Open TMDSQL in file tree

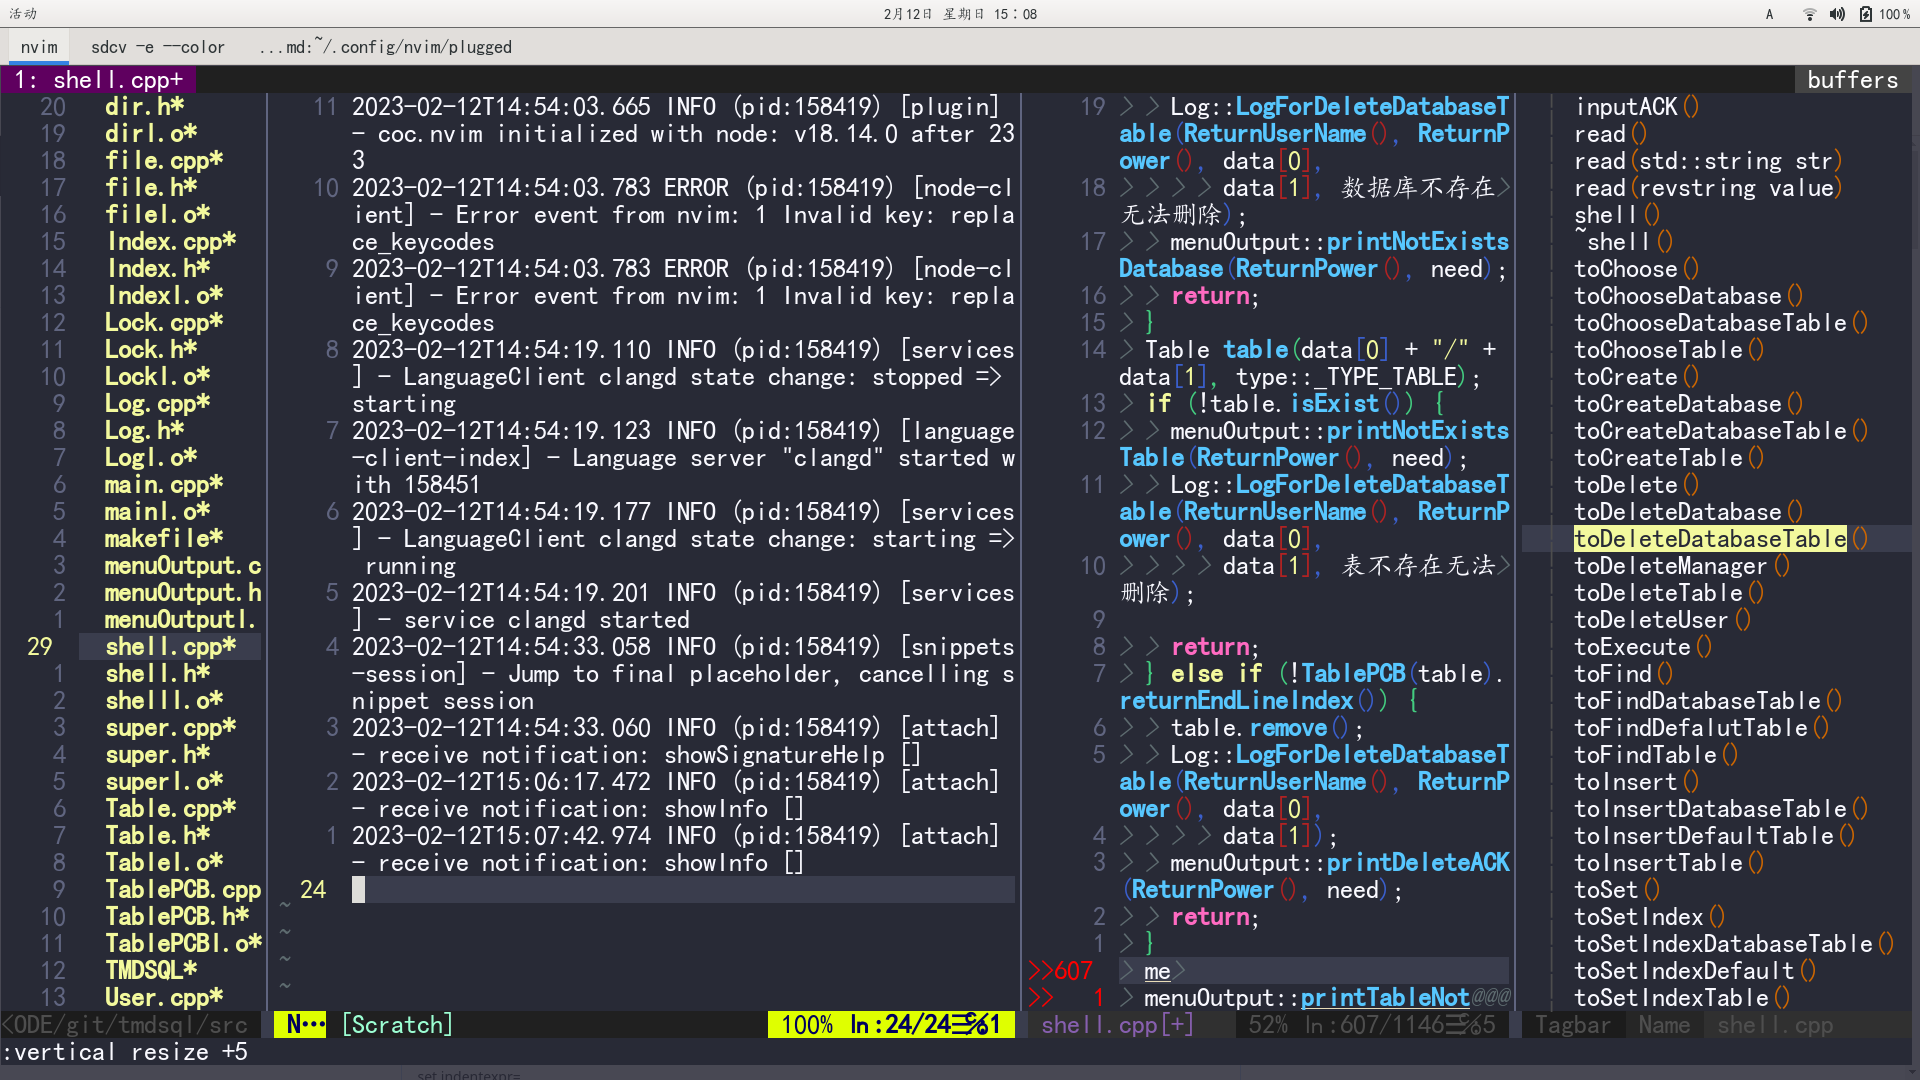[151, 971]
